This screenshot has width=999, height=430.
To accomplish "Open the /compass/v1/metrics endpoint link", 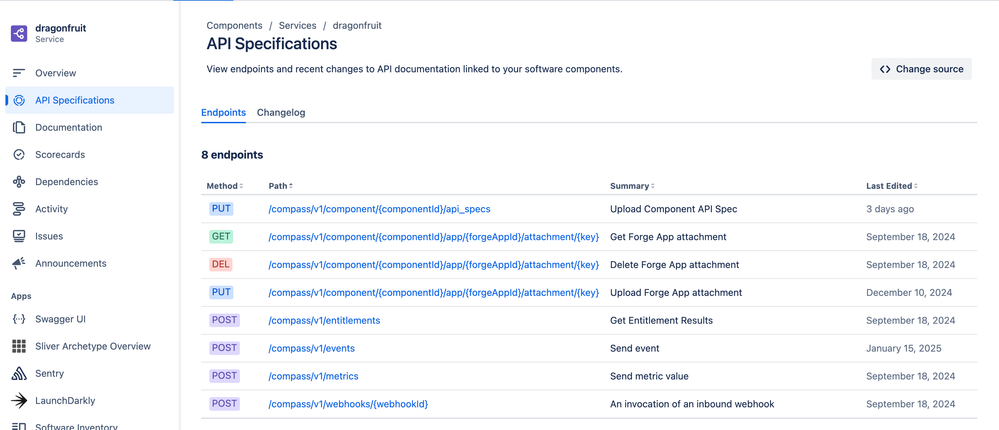I will pyautogui.click(x=313, y=377).
